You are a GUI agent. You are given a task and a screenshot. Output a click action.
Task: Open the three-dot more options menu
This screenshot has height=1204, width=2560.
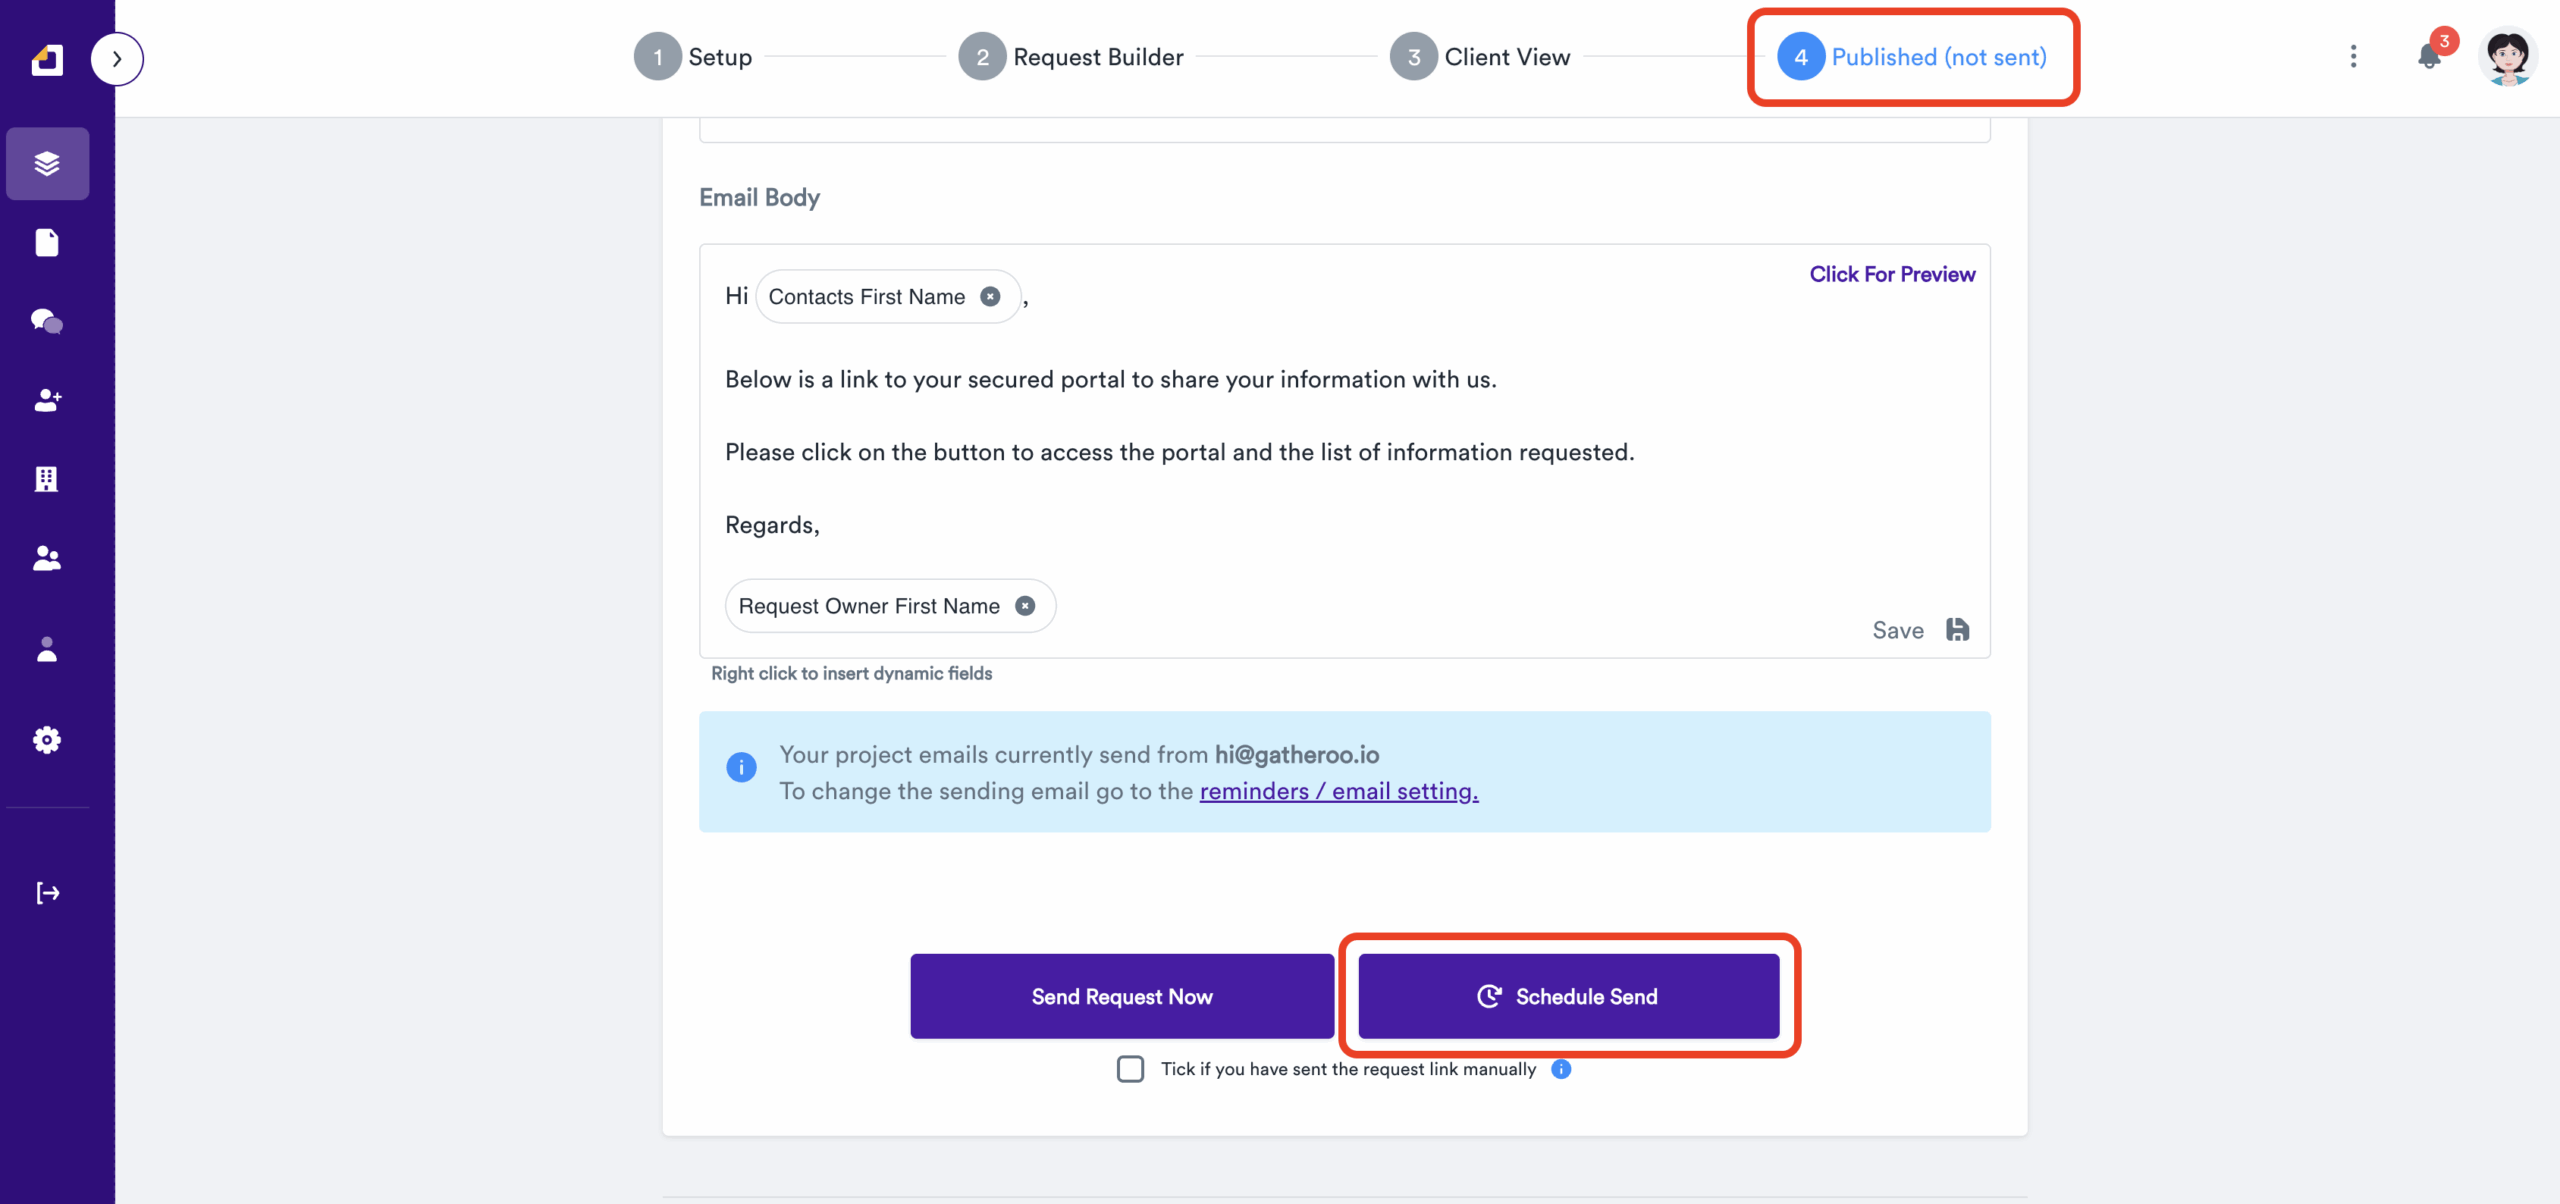tap(2353, 57)
